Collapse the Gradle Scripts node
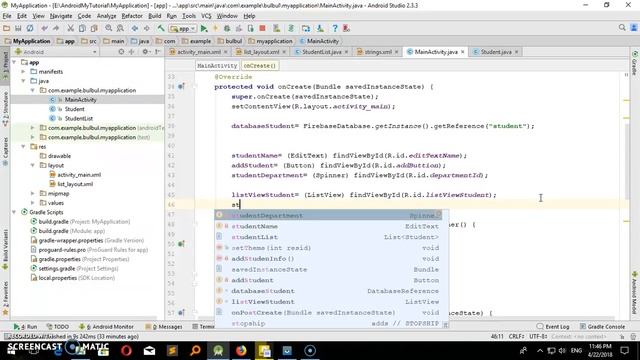 15,212
